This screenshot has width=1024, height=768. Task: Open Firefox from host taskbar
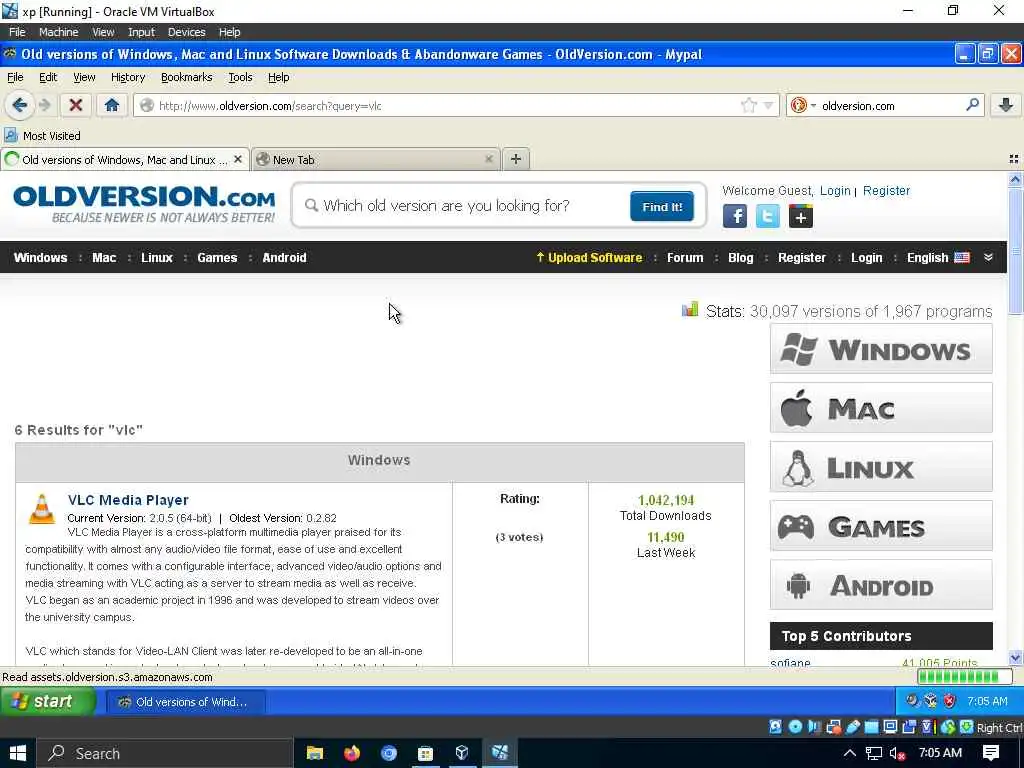(x=351, y=753)
